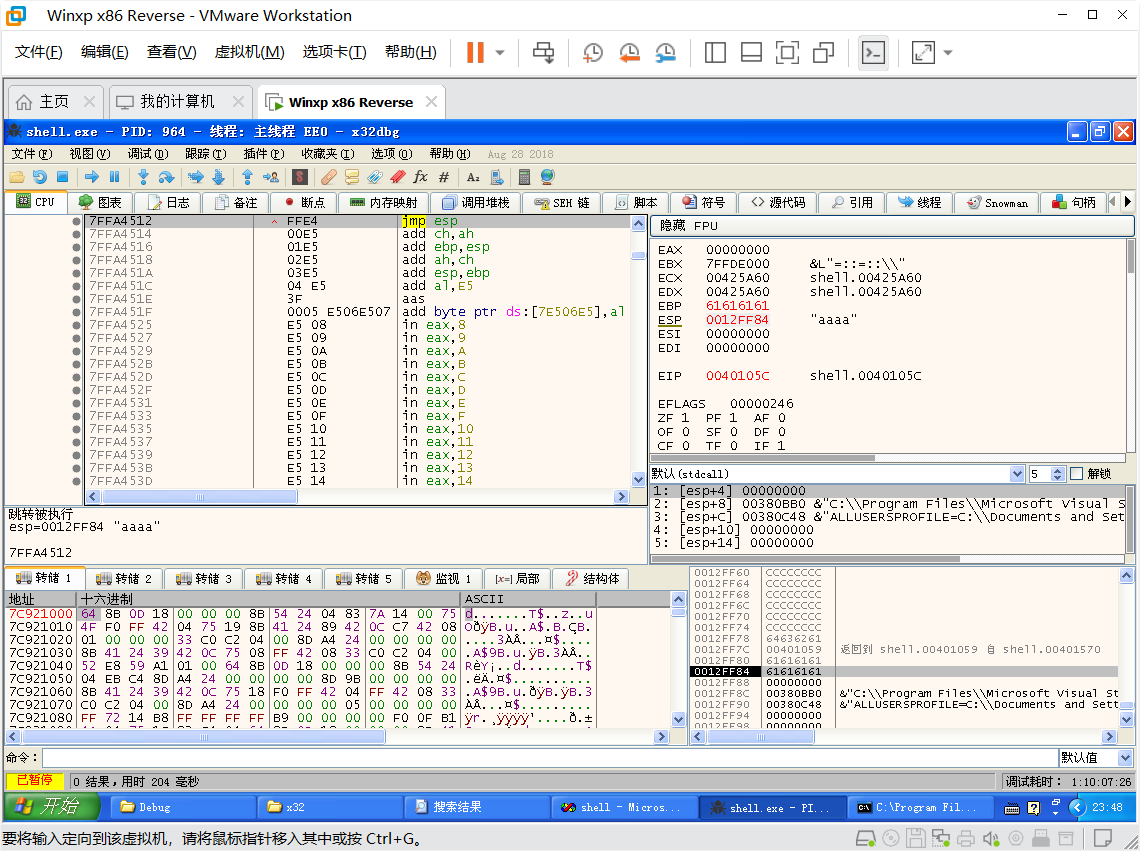Show Comments using the speech bubble icon
The width and height of the screenshot is (1140, 851).
tap(352, 177)
